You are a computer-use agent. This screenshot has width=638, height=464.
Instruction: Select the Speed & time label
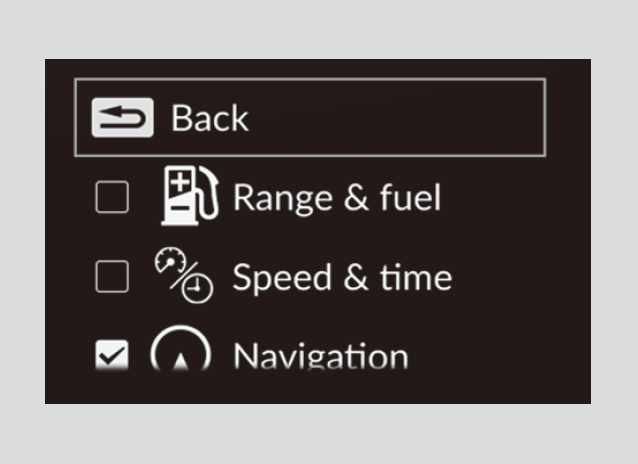[342, 277]
